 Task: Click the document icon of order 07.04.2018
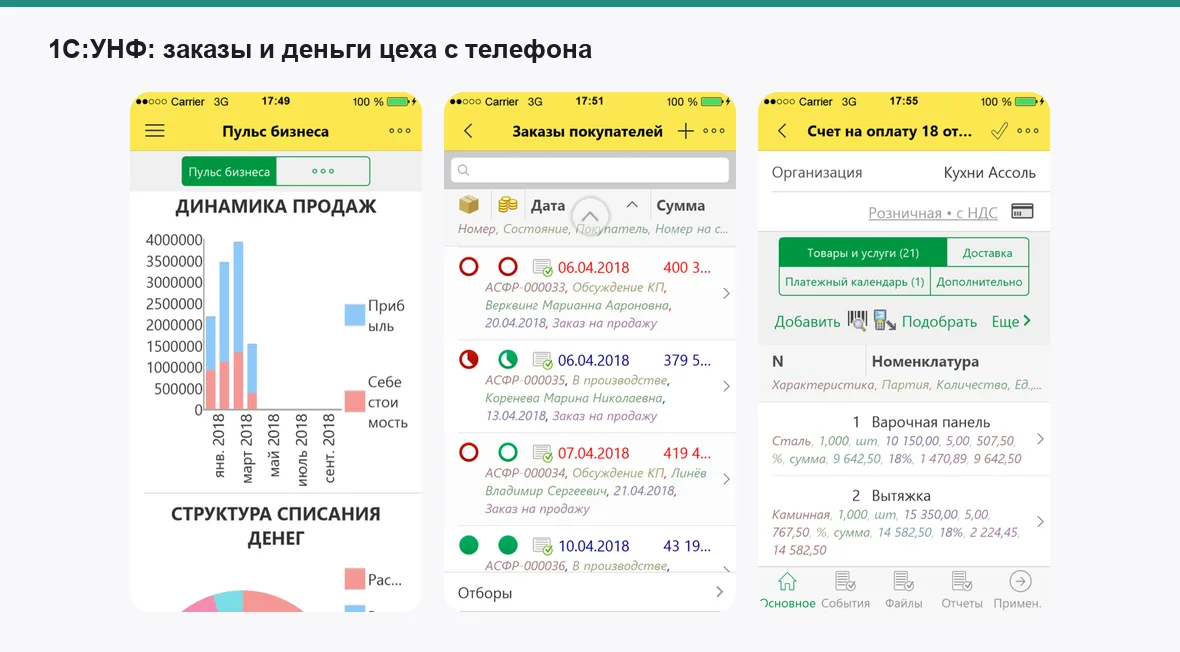click(543, 452)
